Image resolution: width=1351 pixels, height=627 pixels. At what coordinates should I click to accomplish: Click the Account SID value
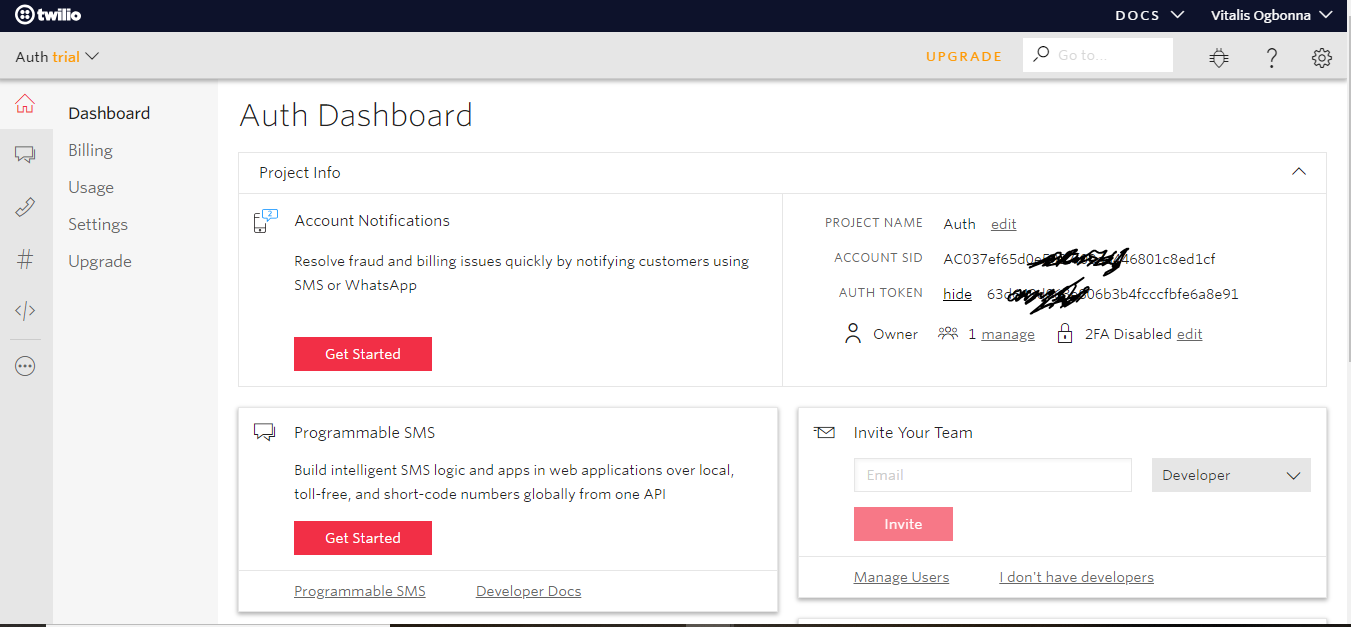[x=1079, y=259]
